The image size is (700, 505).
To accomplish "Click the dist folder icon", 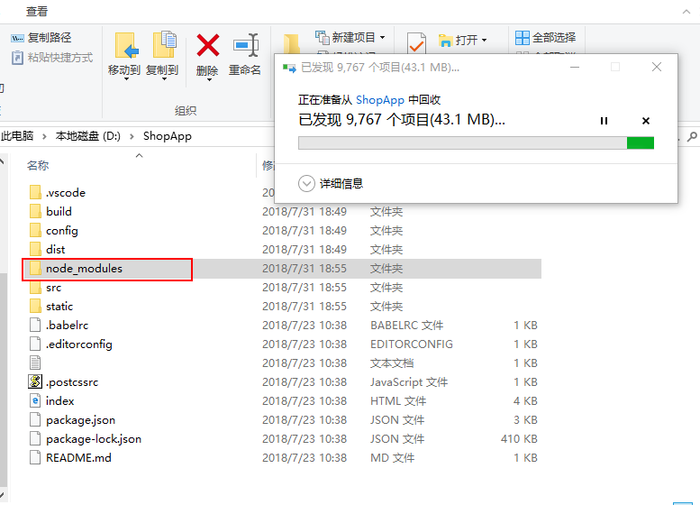I will pyautogui.click(x=35, y=249).
